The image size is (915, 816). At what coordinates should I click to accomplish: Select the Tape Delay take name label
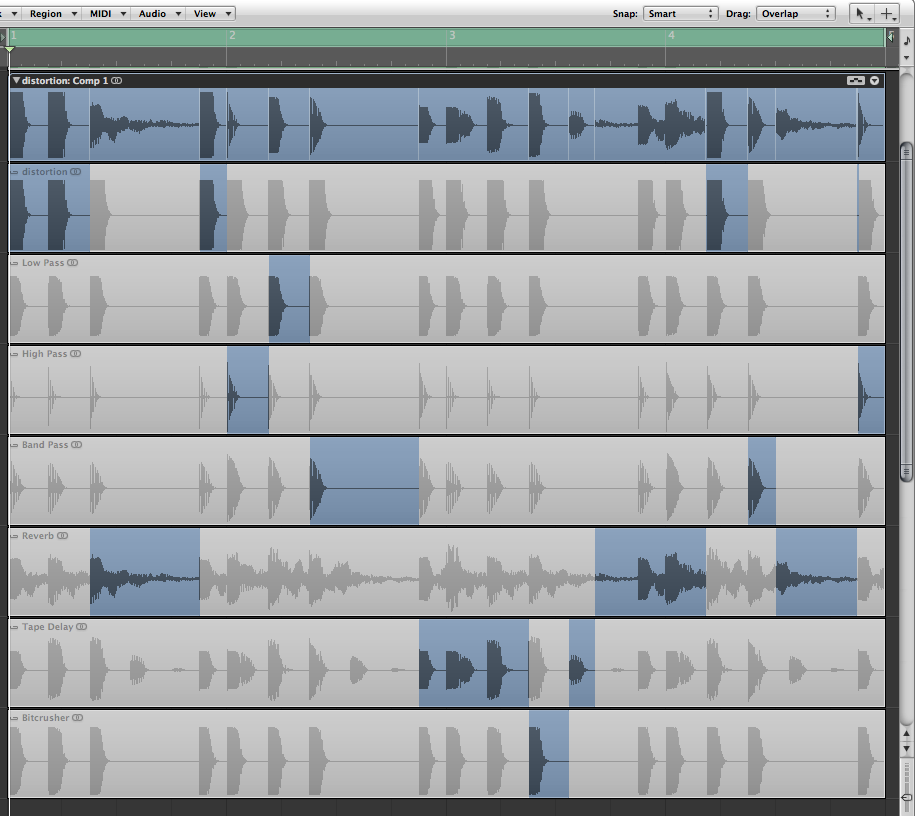[47, 627]
